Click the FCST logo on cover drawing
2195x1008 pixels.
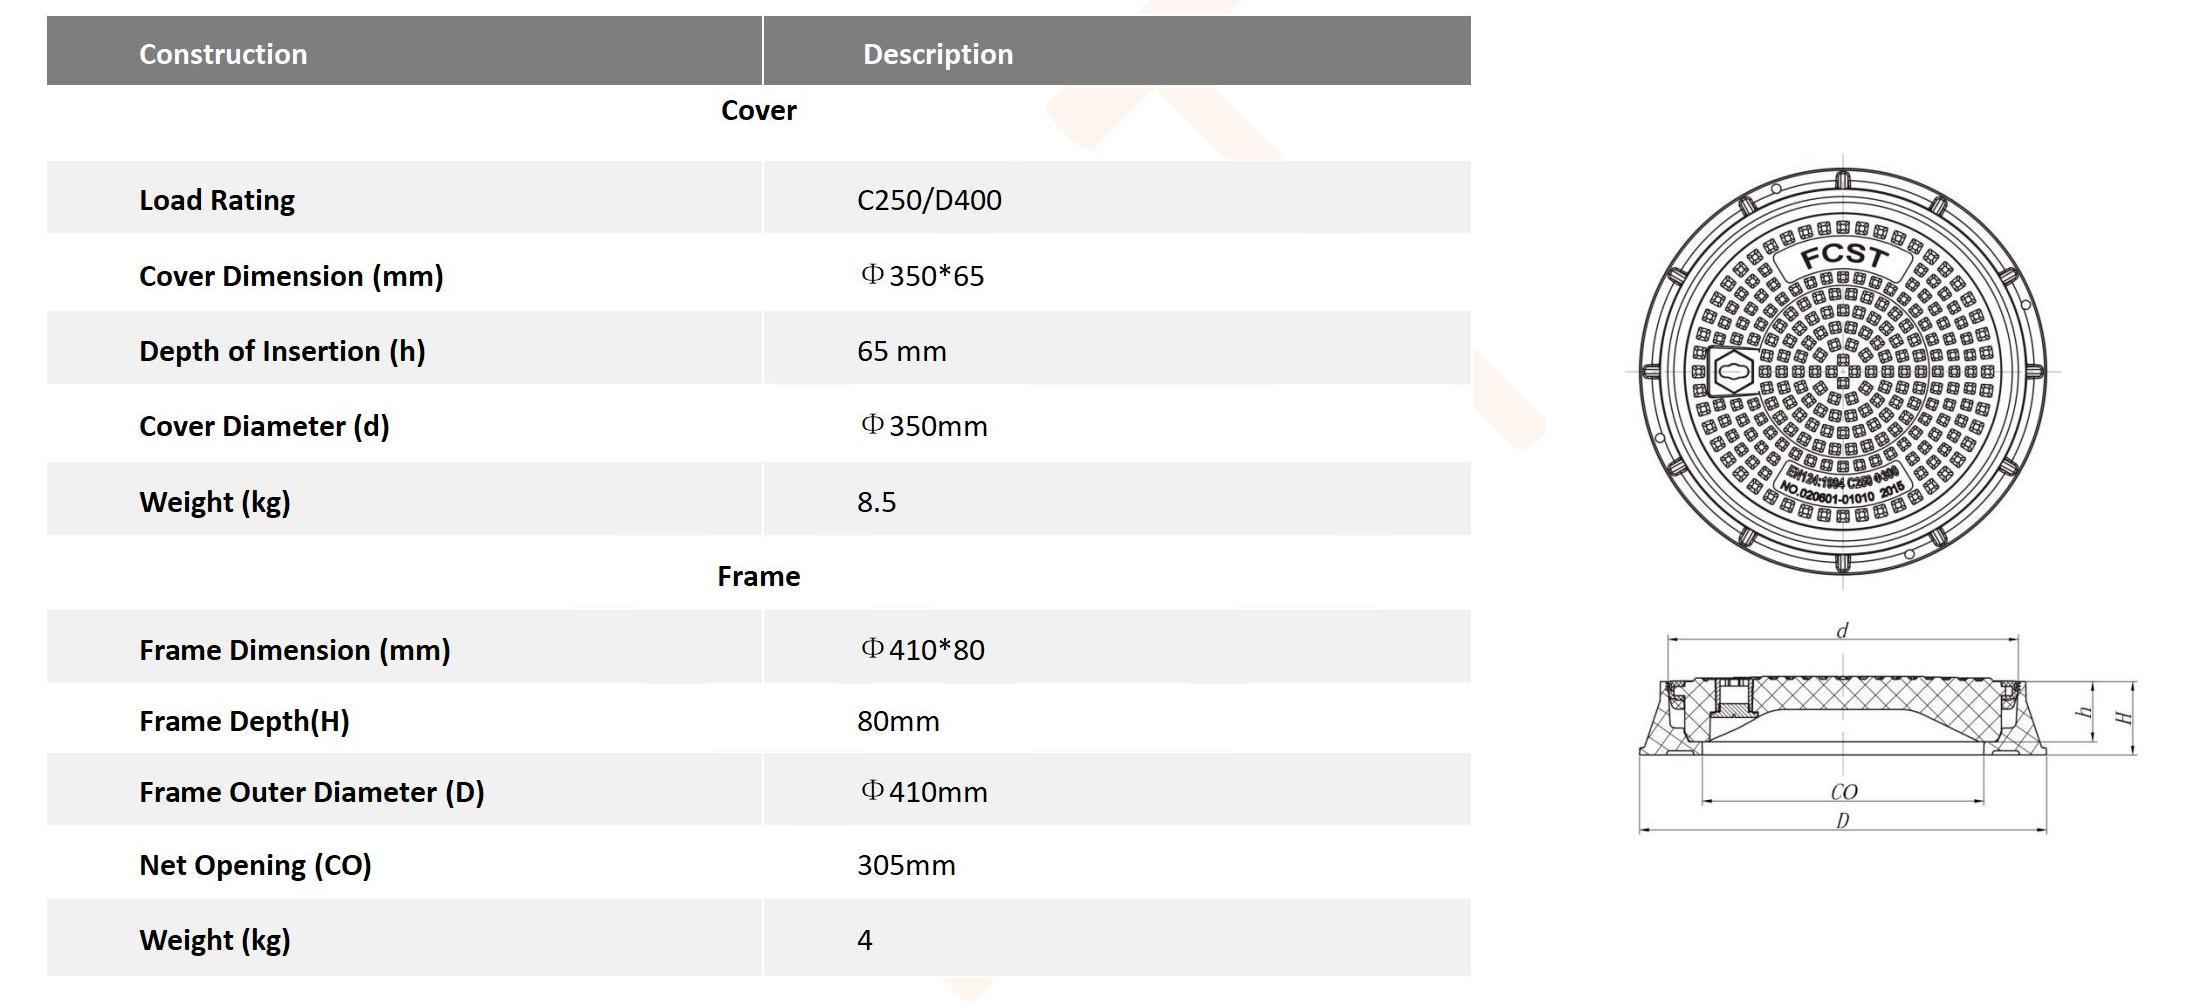[x=1843, y=258]
